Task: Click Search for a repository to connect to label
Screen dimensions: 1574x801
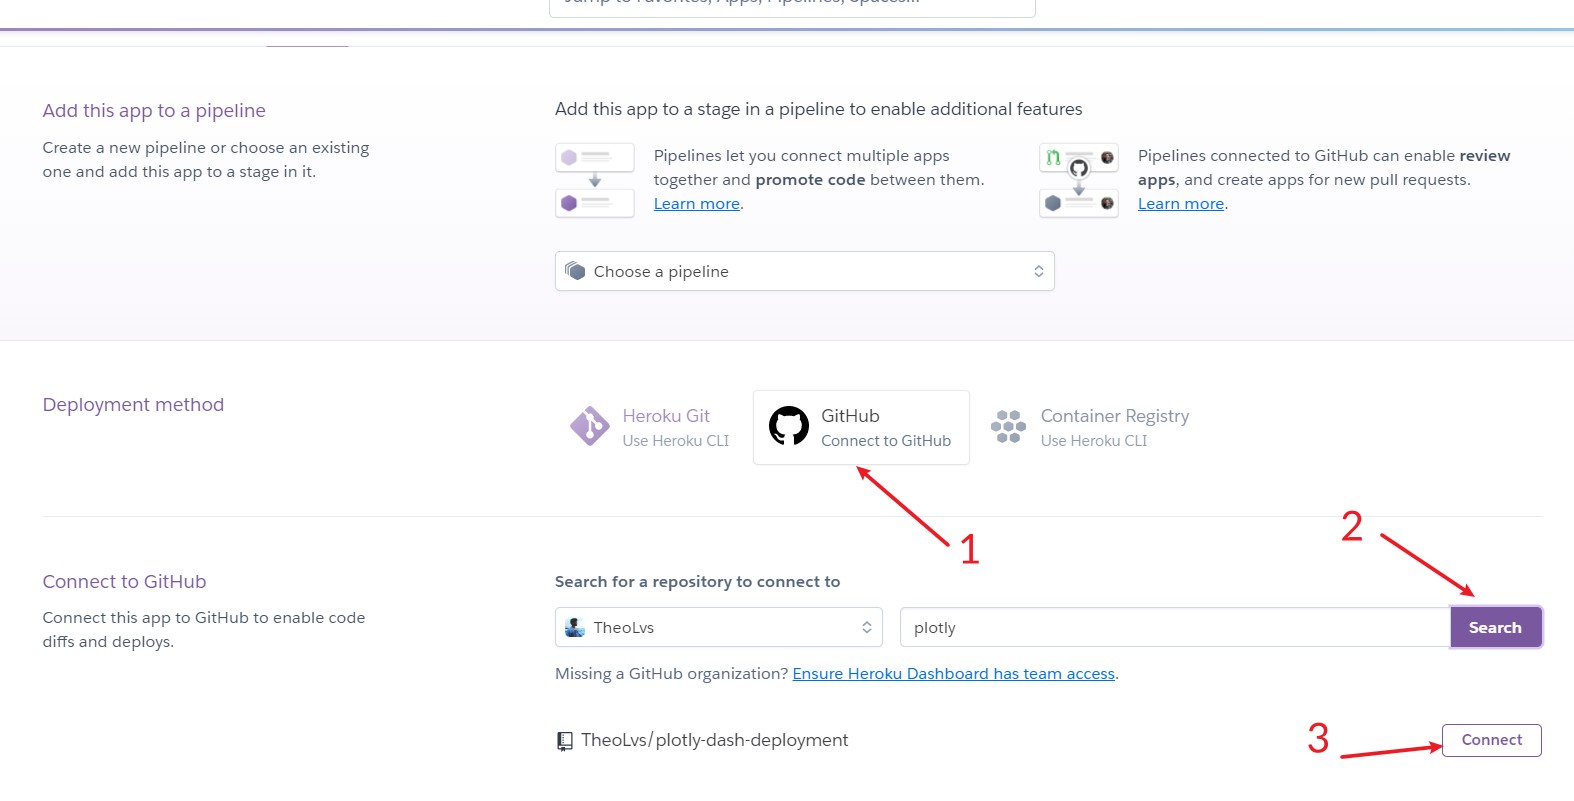Action: coord(697,582)
